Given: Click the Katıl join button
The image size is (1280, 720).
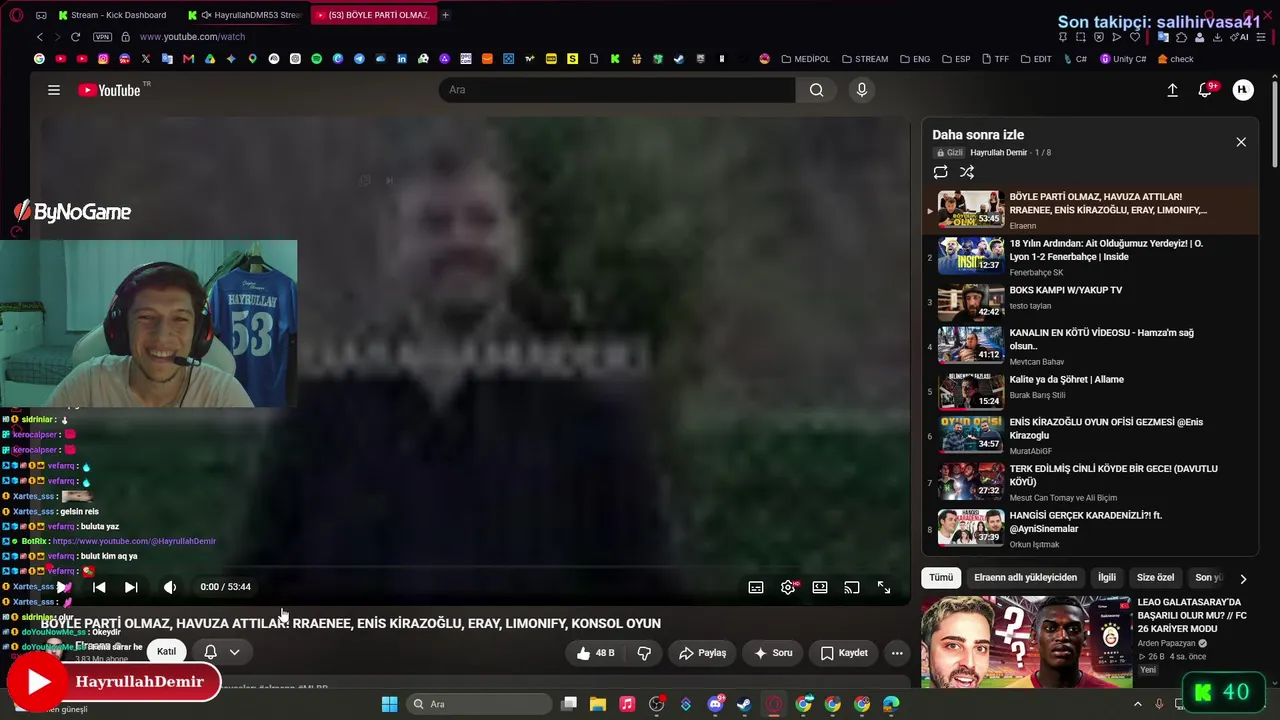Looking at the screenshot, I should pos(166,652).
